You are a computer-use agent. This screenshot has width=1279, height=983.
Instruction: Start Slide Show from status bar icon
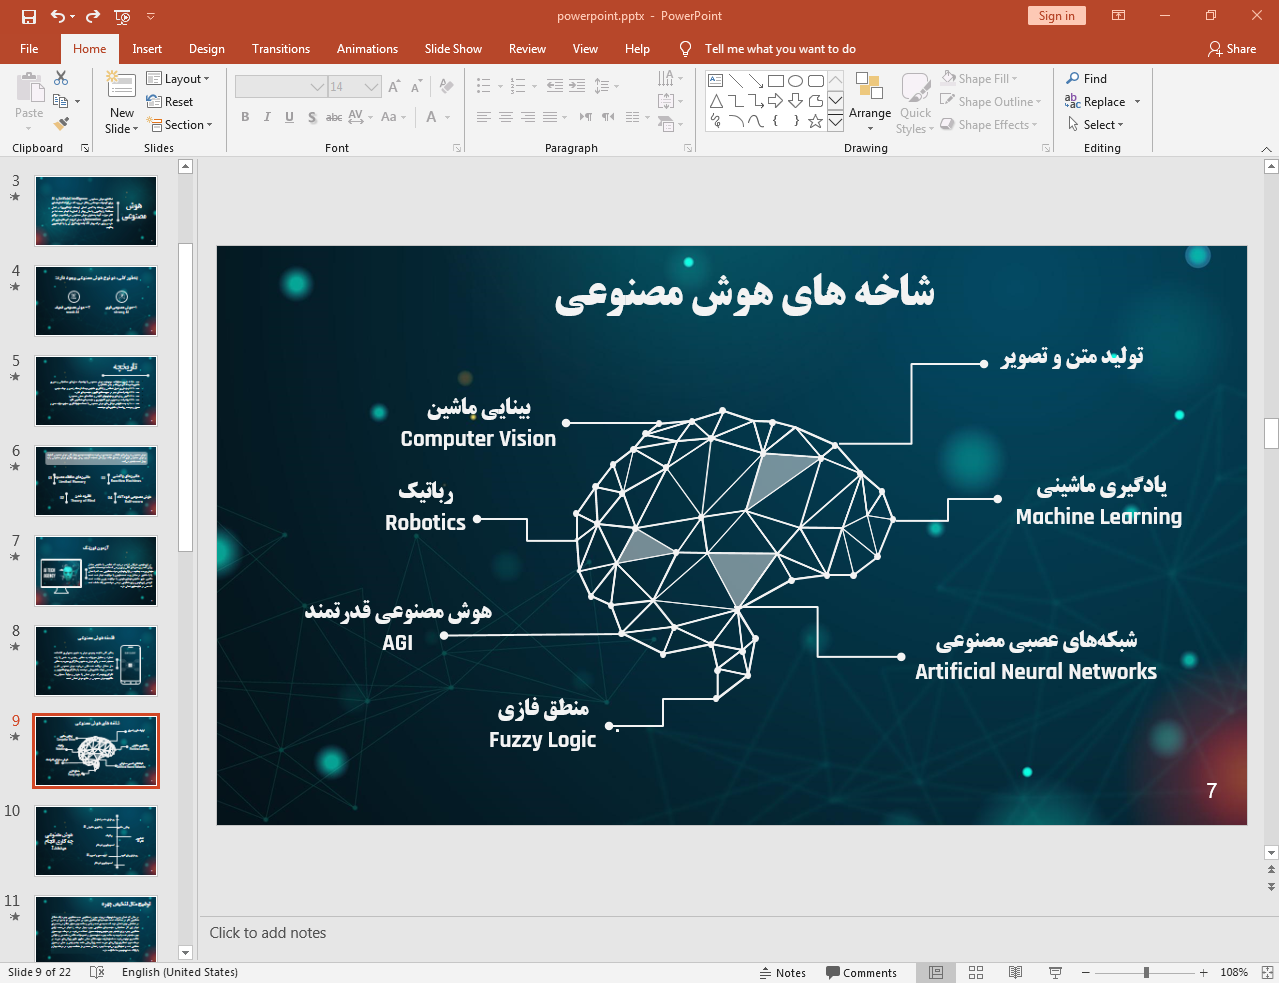pyautogui.click(x=1055, y=972)
